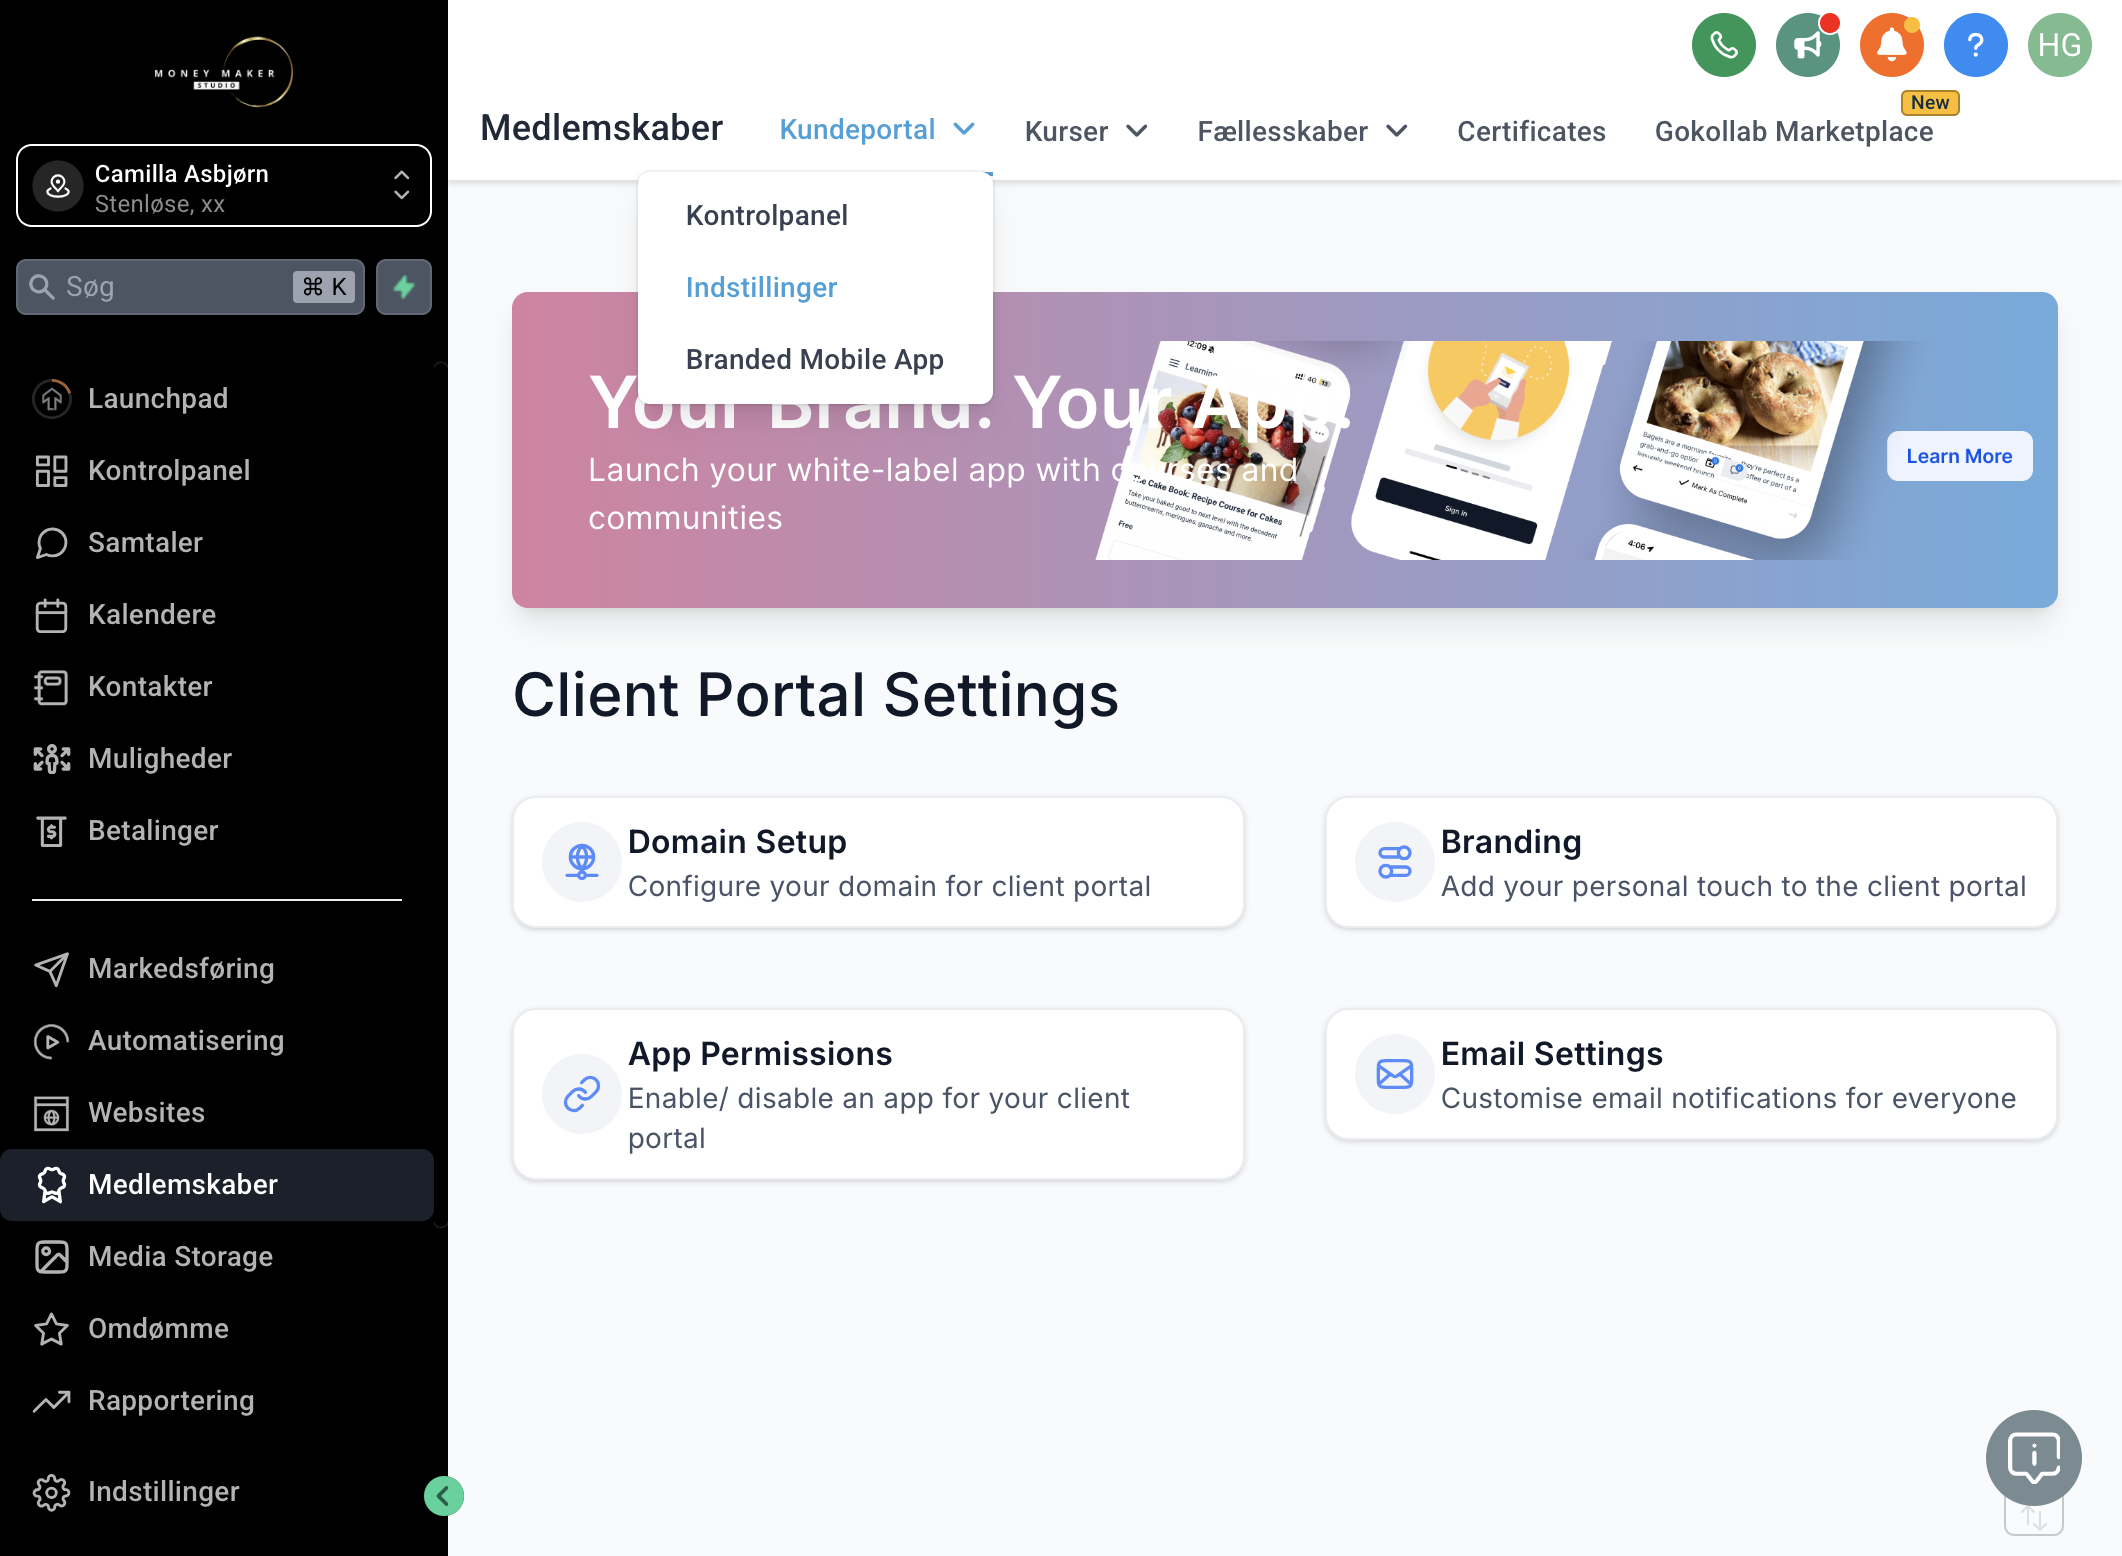Open the floating chat feedback widget
The width and height of the screenshot is (2122, 1556).
coord(2034,1457)
